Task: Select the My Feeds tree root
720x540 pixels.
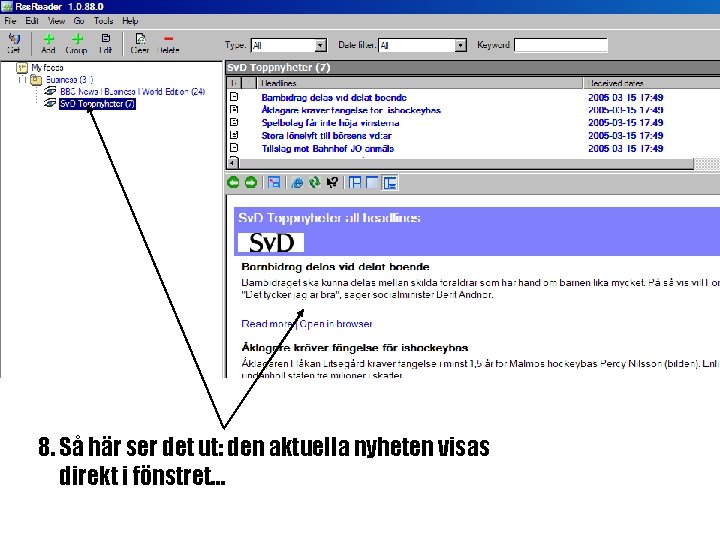Action: point(47,68)
